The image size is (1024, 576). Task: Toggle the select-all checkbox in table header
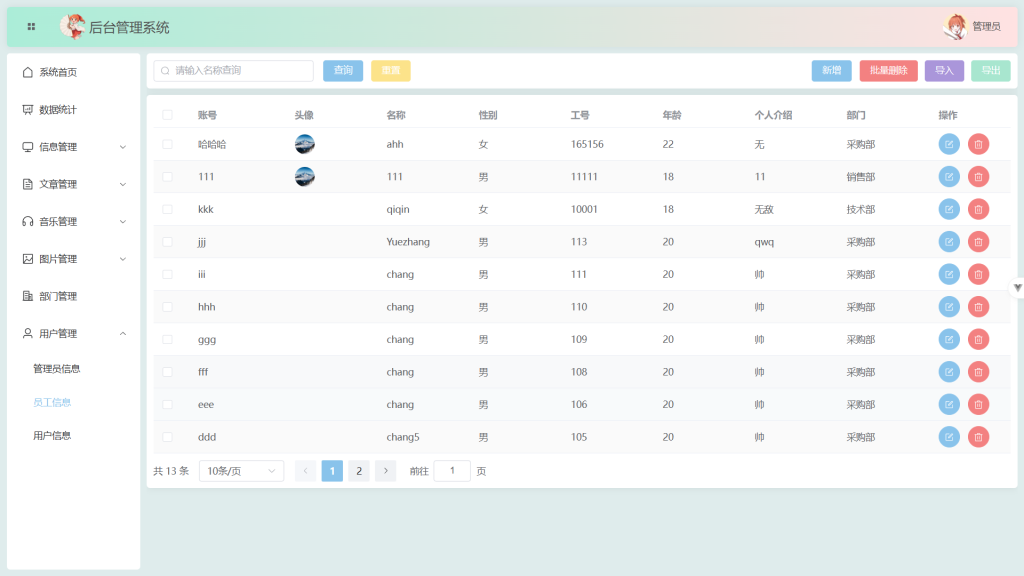pos(167,115)
